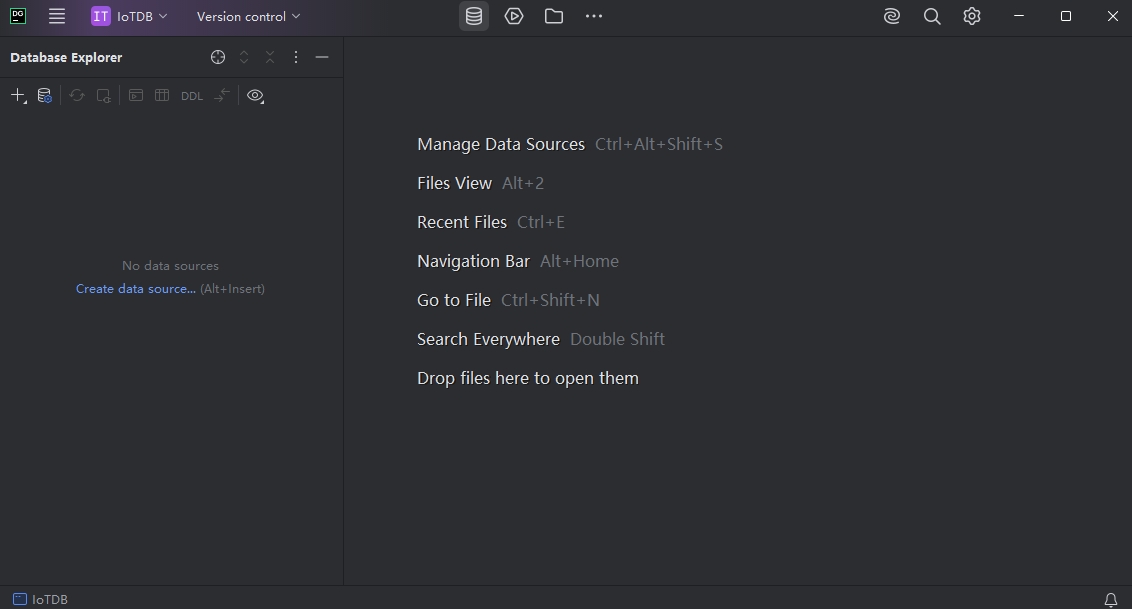The image size is (1132, 609).
Task: Open notifications bell in status bar
Action: coord(1110,599)
